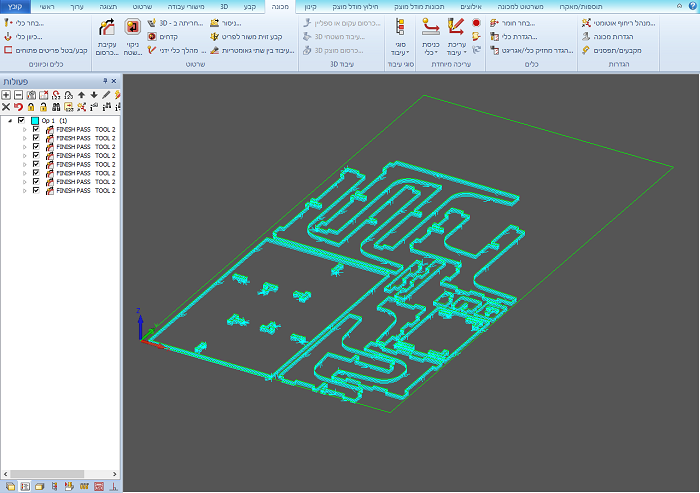
Task: Expand the sixth FINISH PASS TOOL 2 row
Action: [25, 173]
